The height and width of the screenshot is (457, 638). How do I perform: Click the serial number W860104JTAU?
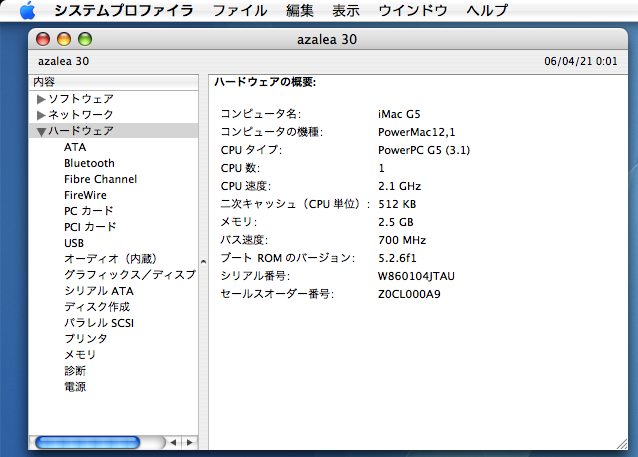[416, 276]
